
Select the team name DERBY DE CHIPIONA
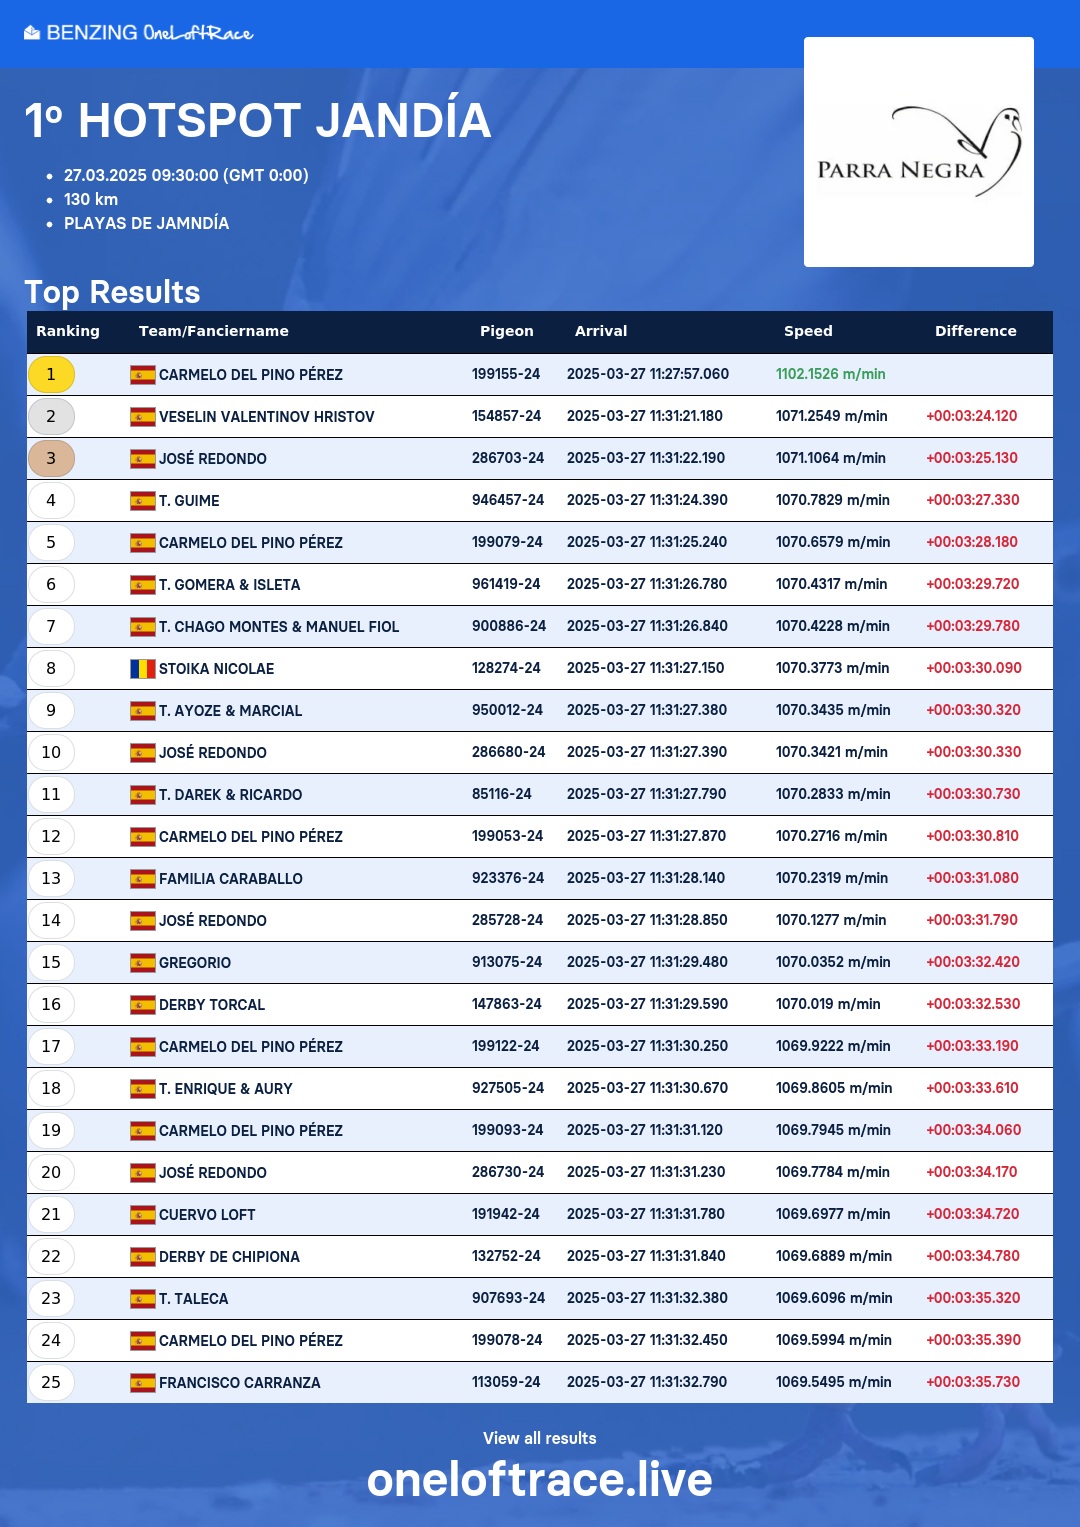pyautogui.click(x=229, y=1257)
